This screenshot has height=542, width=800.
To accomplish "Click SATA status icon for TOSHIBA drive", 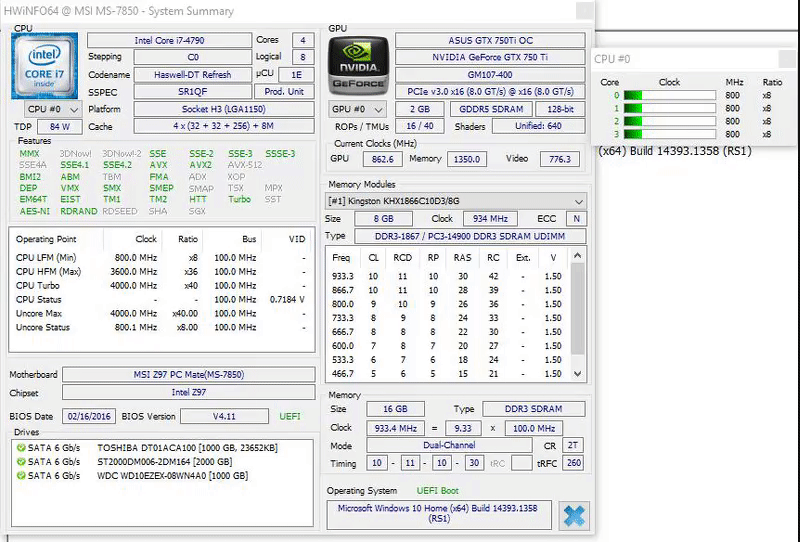I will (x=21, y=448).
